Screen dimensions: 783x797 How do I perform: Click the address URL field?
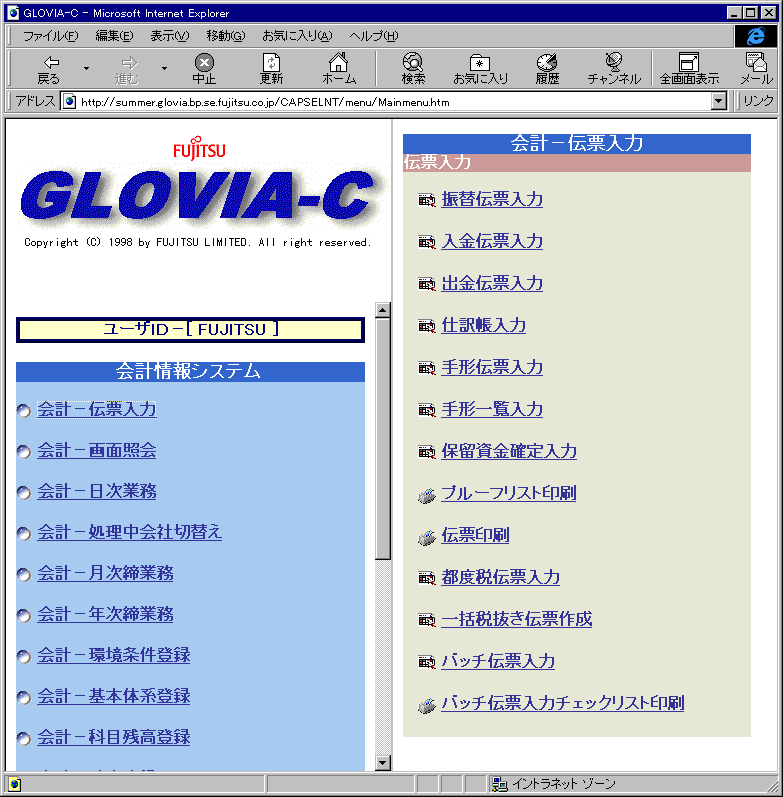(x=386, y=102)
